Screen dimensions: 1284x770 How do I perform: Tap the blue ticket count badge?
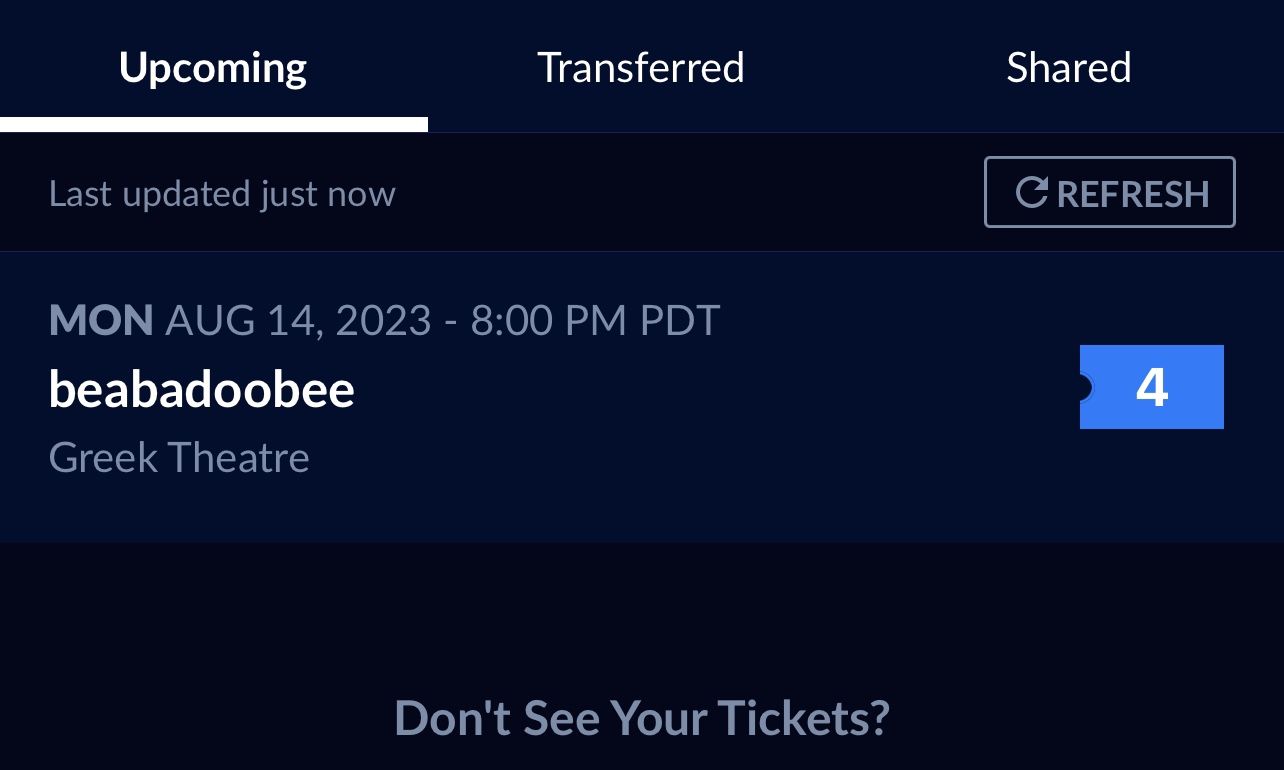click(1151, 387)
